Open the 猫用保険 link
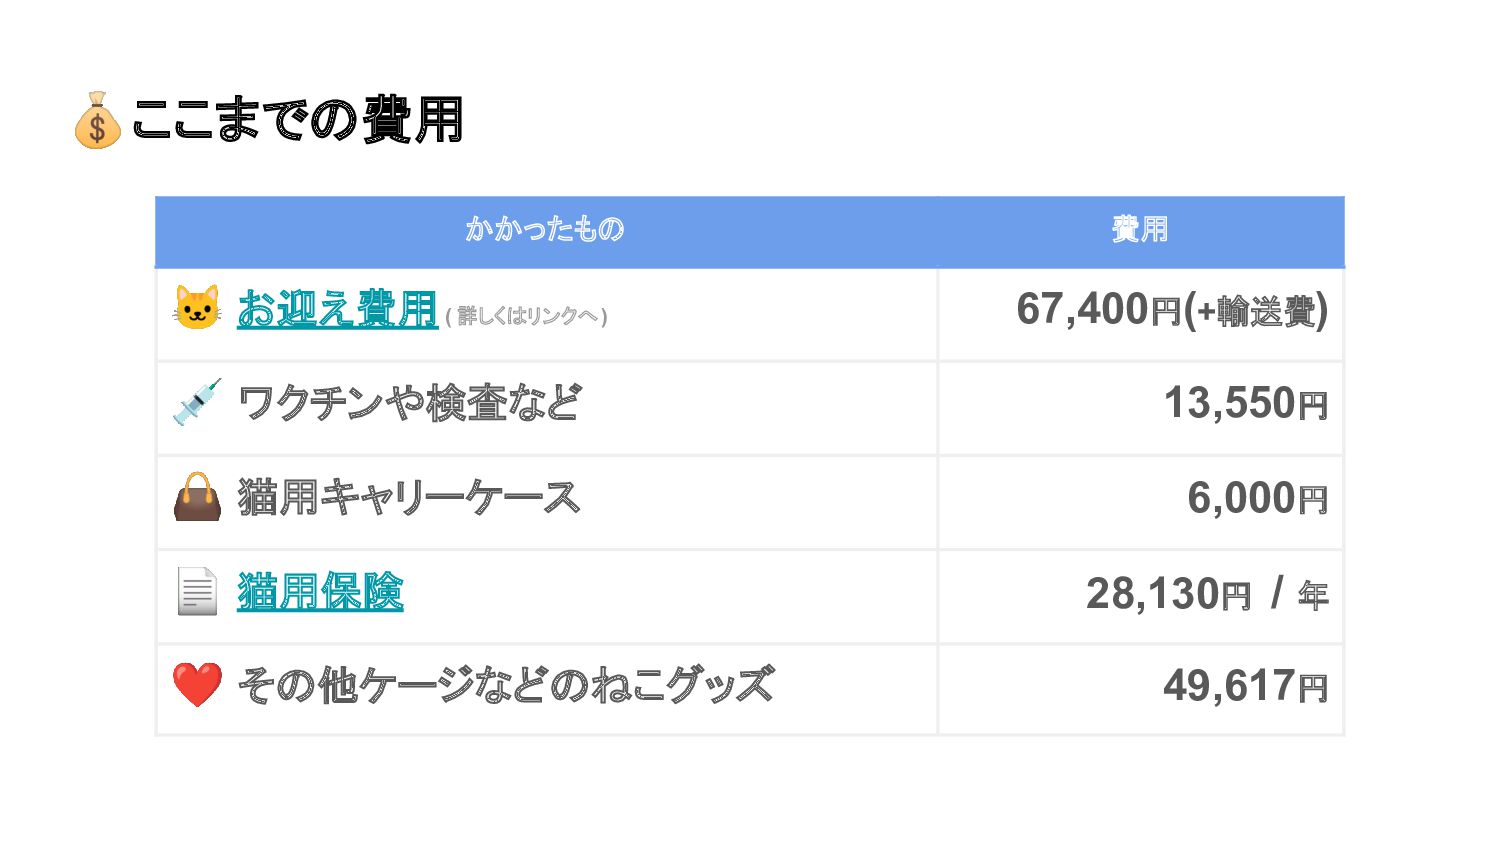The image size is (1500, 844). tap(320, 591)
